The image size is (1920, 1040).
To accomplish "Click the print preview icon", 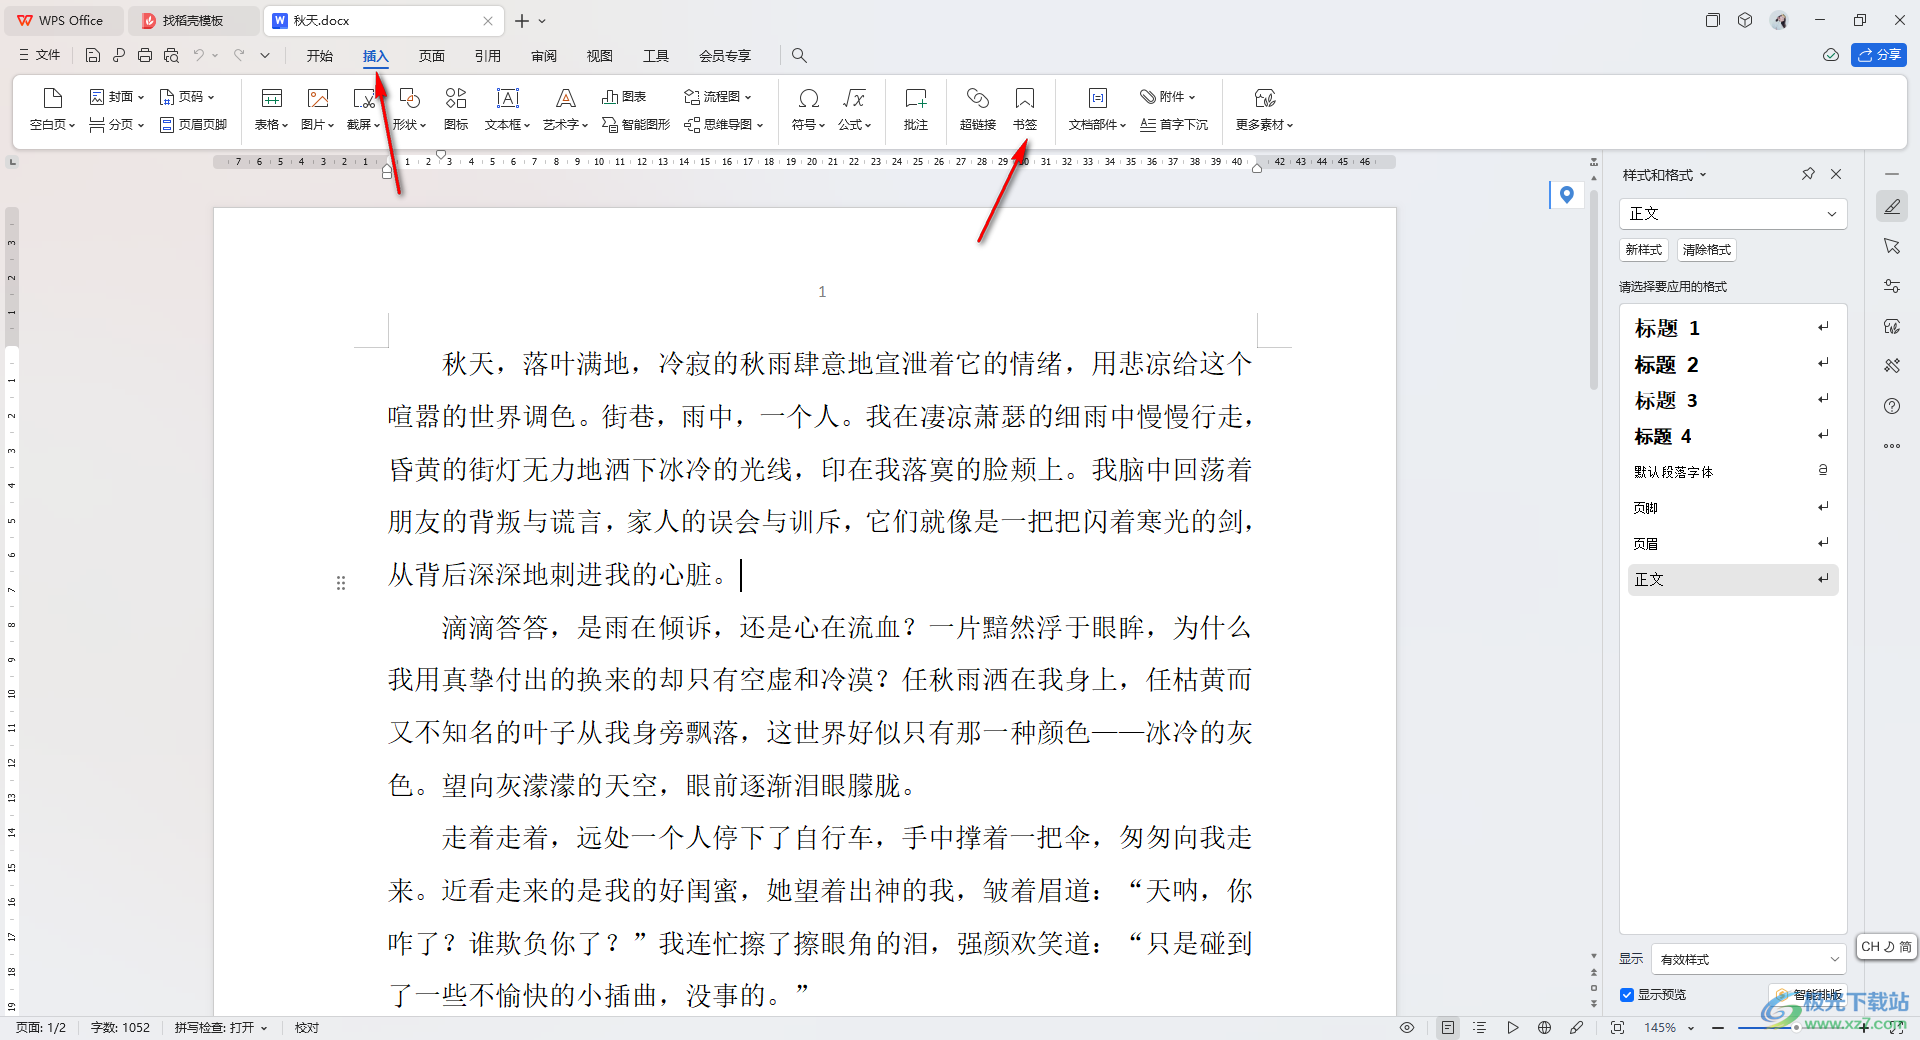I will [171, 56].
